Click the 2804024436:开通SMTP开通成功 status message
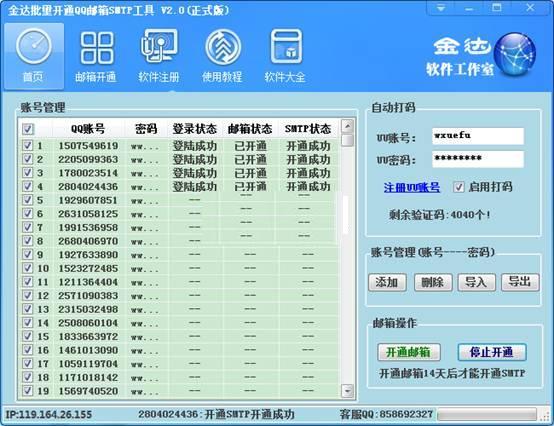Screen dimensions: 554x426 216,414
